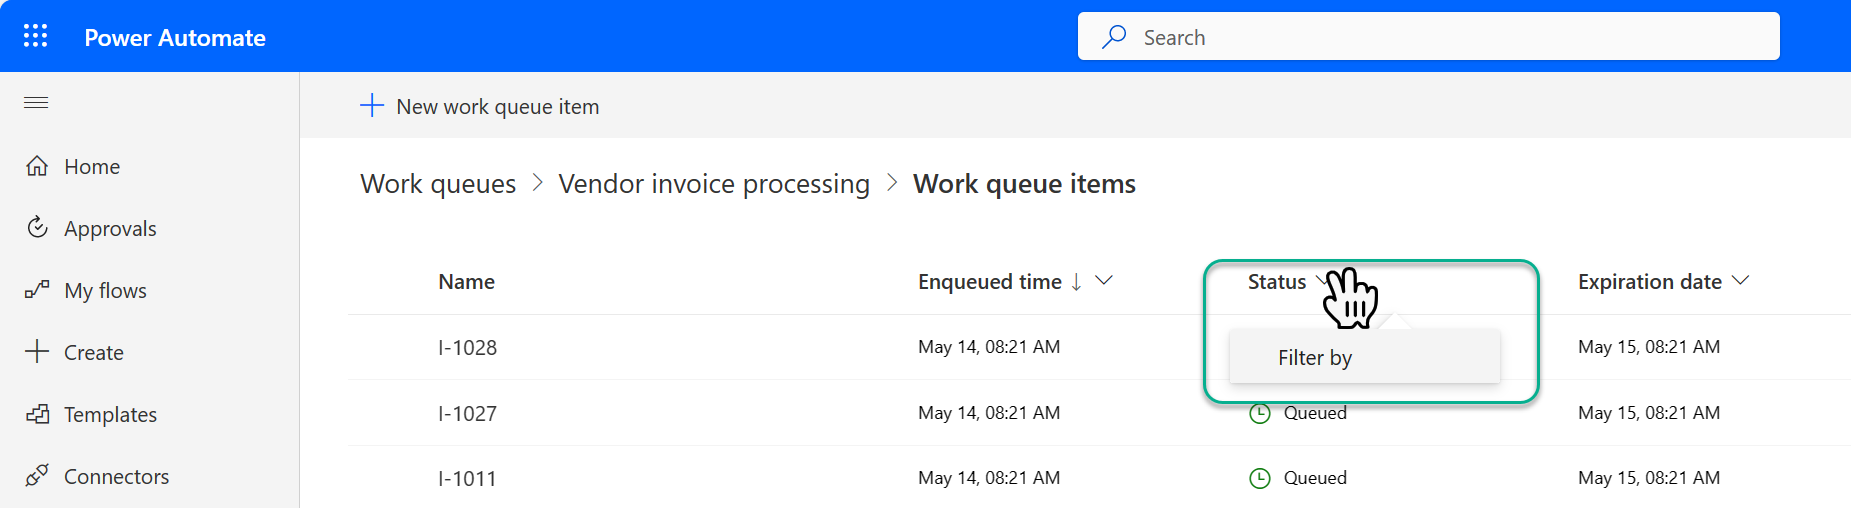
Task: Click New work queue item button
Action: 480,106
